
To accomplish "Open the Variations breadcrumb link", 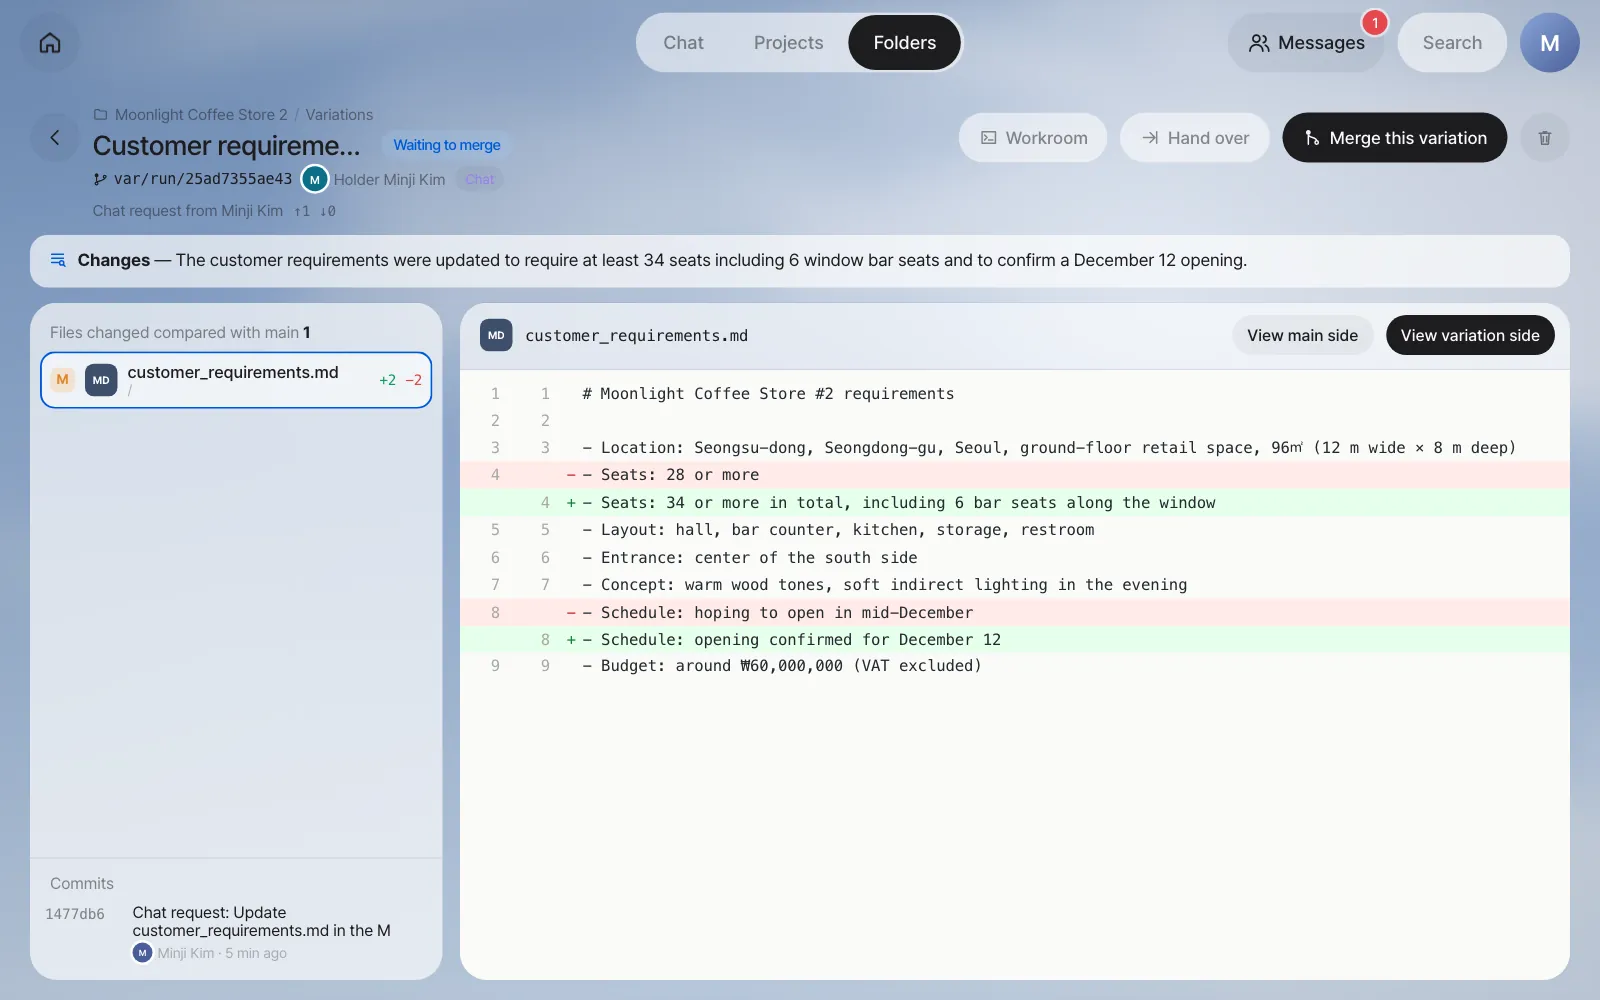I will click(x=339, y=115).
